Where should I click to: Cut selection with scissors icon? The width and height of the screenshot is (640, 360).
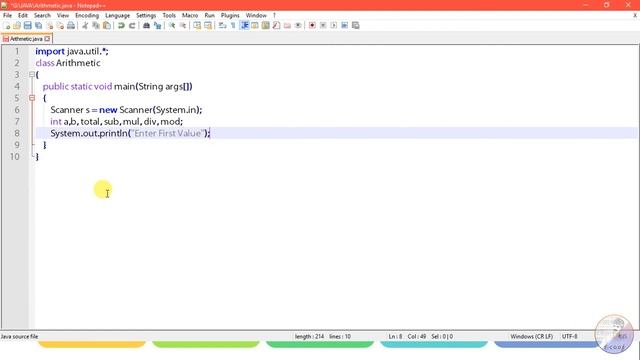(85, 26)
